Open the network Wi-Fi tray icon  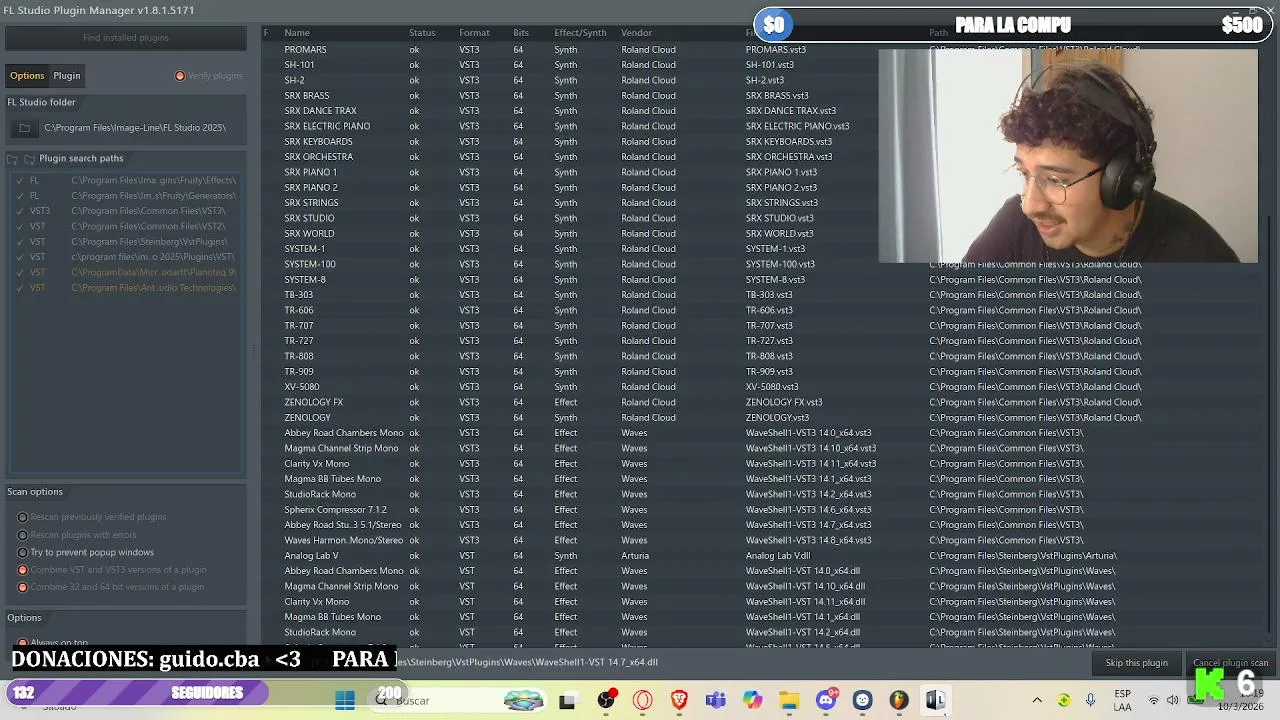point(1153,700)
